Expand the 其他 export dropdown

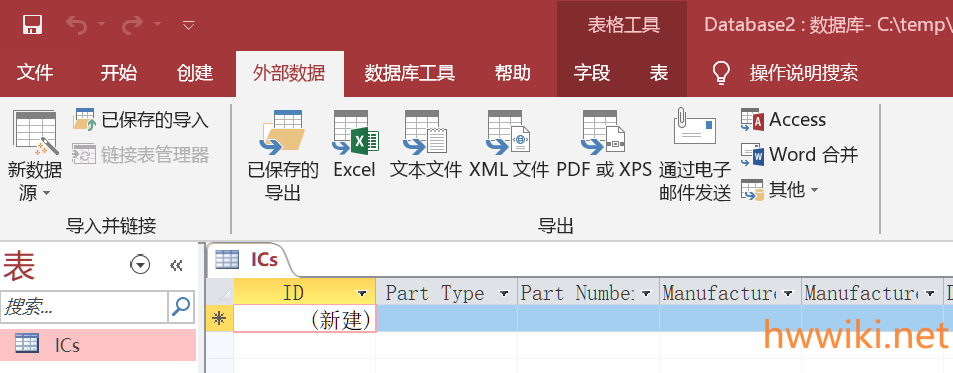click(x=780, y=190)
